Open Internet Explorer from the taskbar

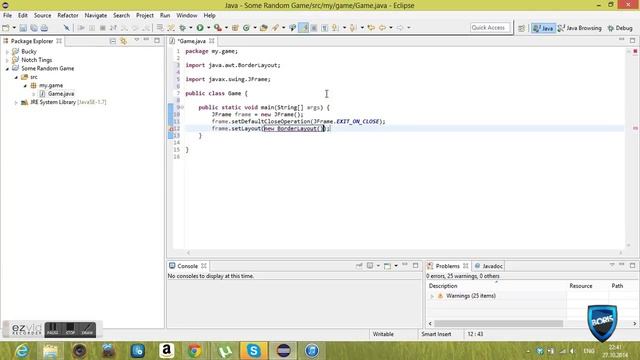pyautogui.click(x=22, y=351)
